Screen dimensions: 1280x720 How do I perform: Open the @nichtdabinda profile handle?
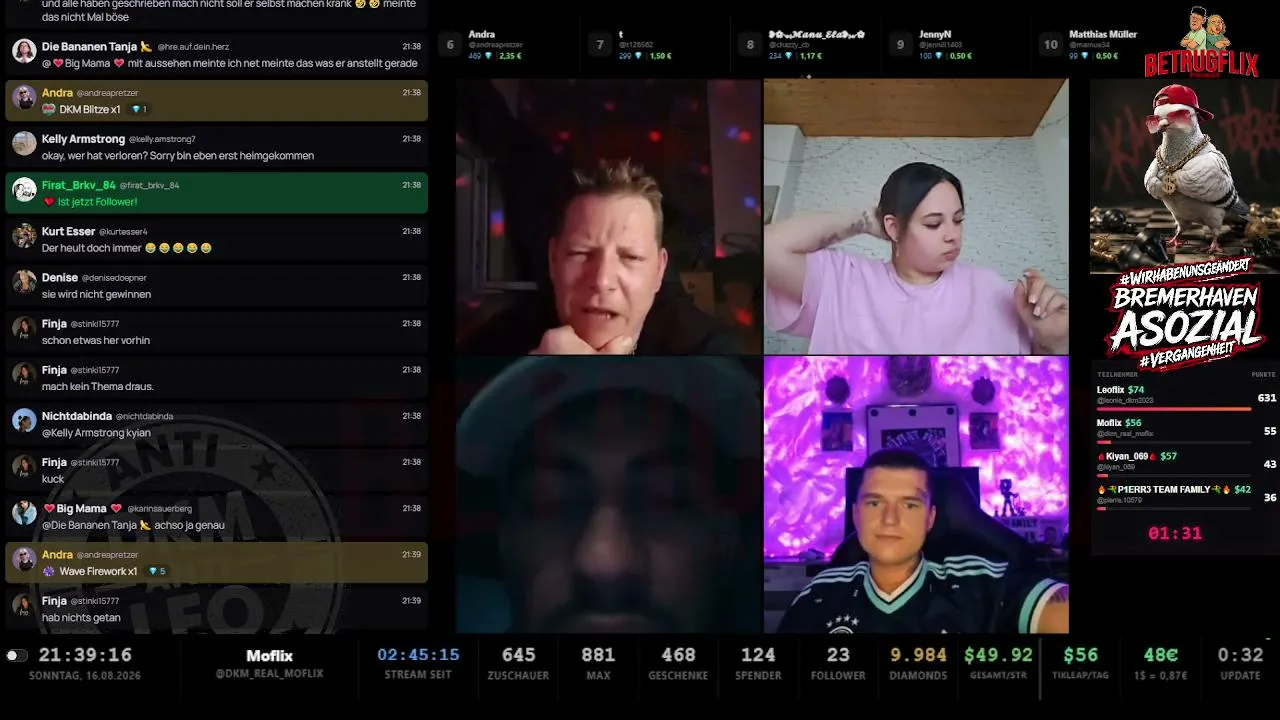144,416
